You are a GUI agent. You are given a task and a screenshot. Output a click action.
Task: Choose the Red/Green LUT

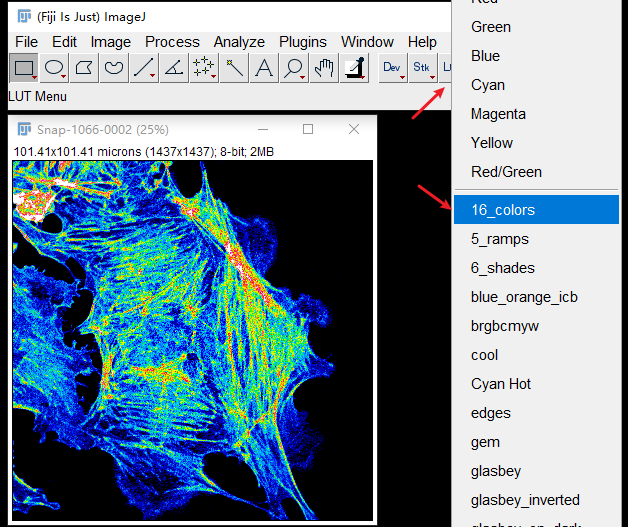tap(536, 172)
